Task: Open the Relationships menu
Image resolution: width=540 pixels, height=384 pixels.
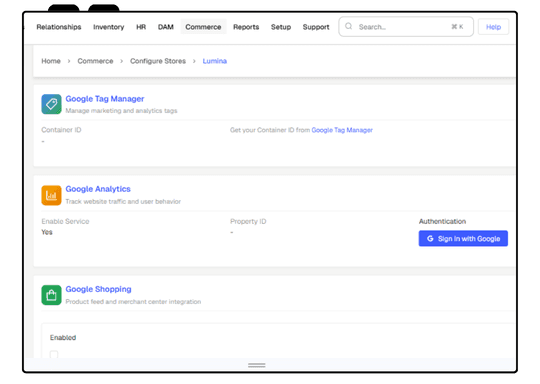Action: tap(59, 27)
